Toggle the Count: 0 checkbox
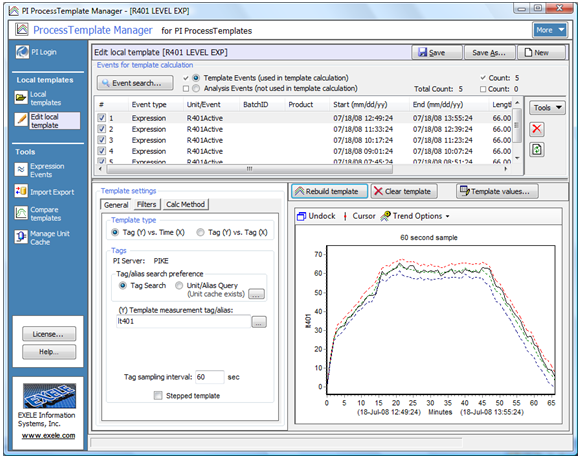The image size is (581, 458). coord(483,89)
